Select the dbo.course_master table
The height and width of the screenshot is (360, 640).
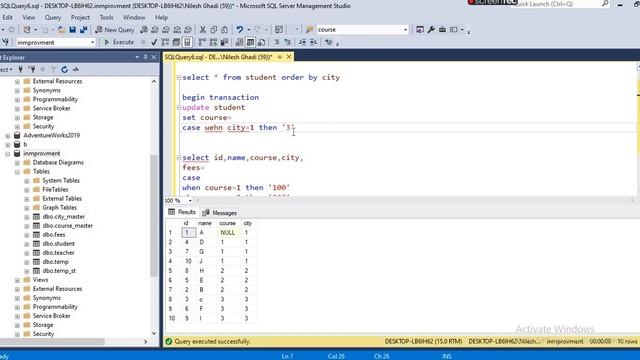67,226
